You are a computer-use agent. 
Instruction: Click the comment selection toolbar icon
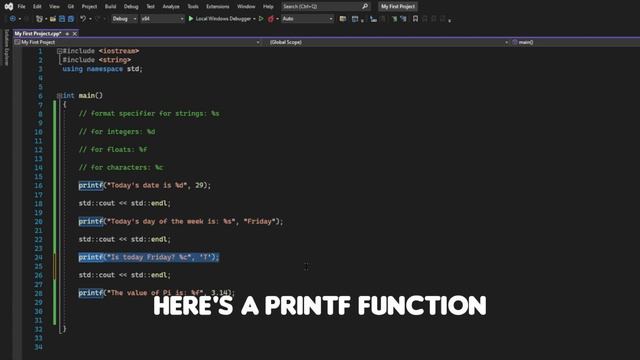[394, 19]
